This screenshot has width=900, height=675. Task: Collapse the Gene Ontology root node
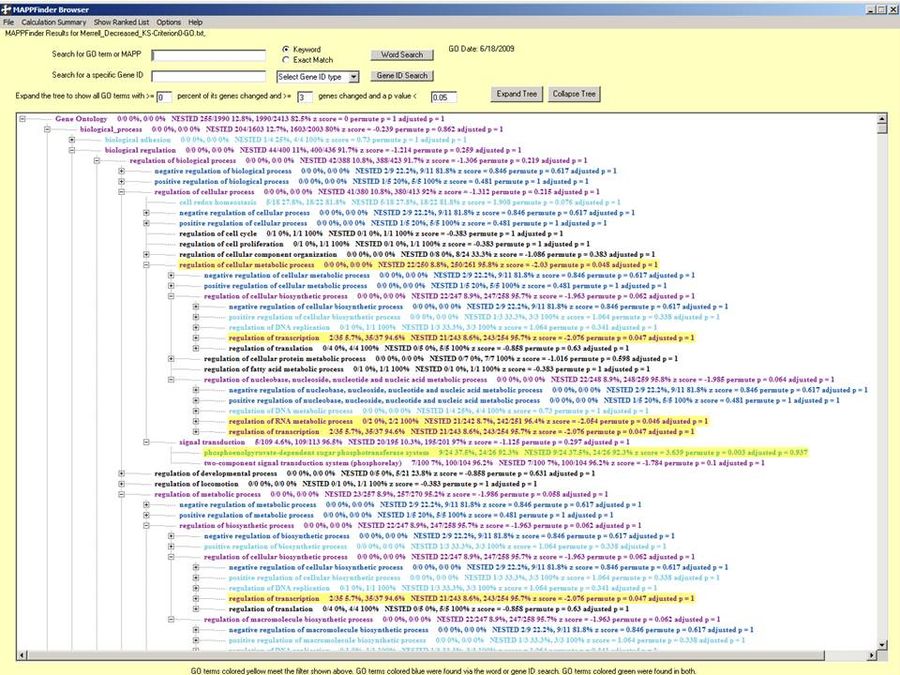[22, 119]
